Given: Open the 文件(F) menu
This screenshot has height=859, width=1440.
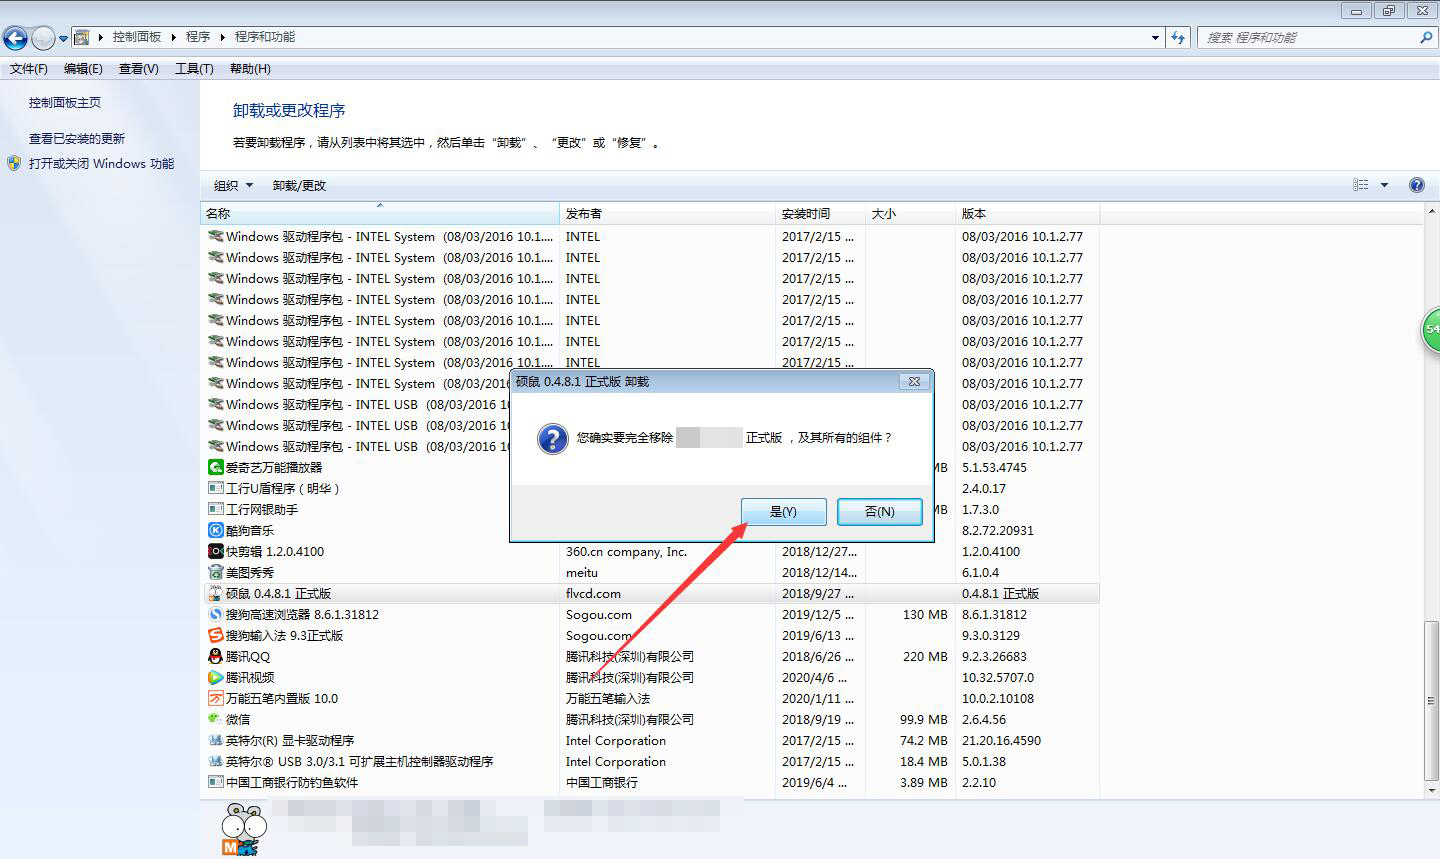Looking at the screenshot, I should click(x=29, y=69).
